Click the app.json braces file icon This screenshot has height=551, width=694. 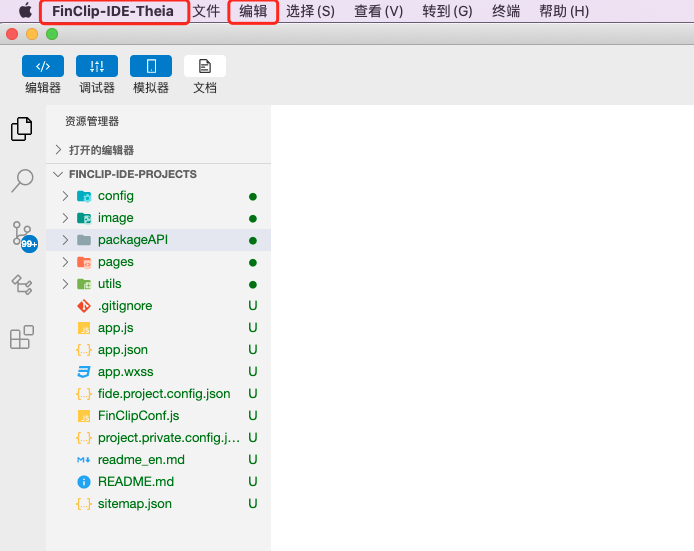[84, 350]
